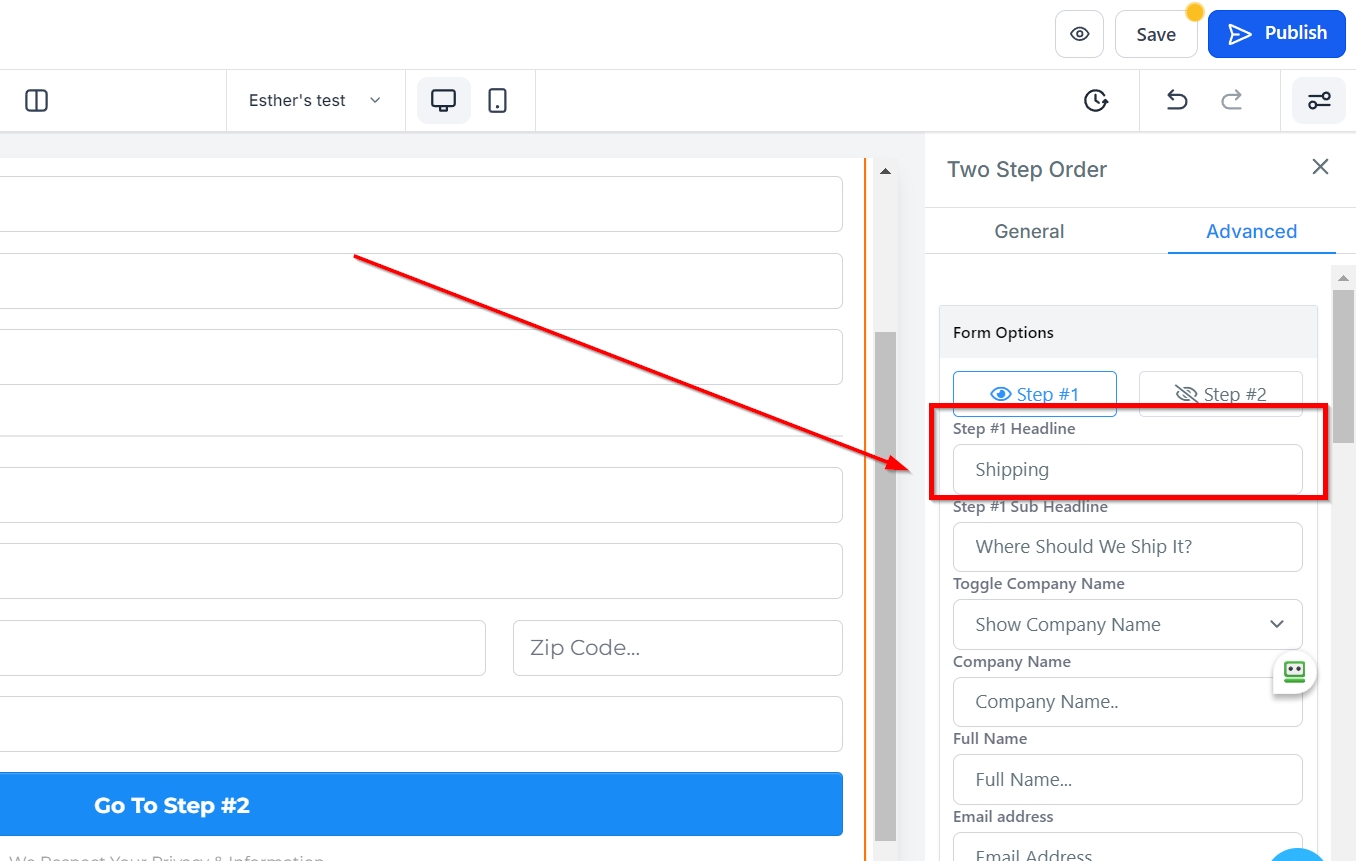Switch to desktop view
The image size is (1356, 861).
(x=443, y=100)
